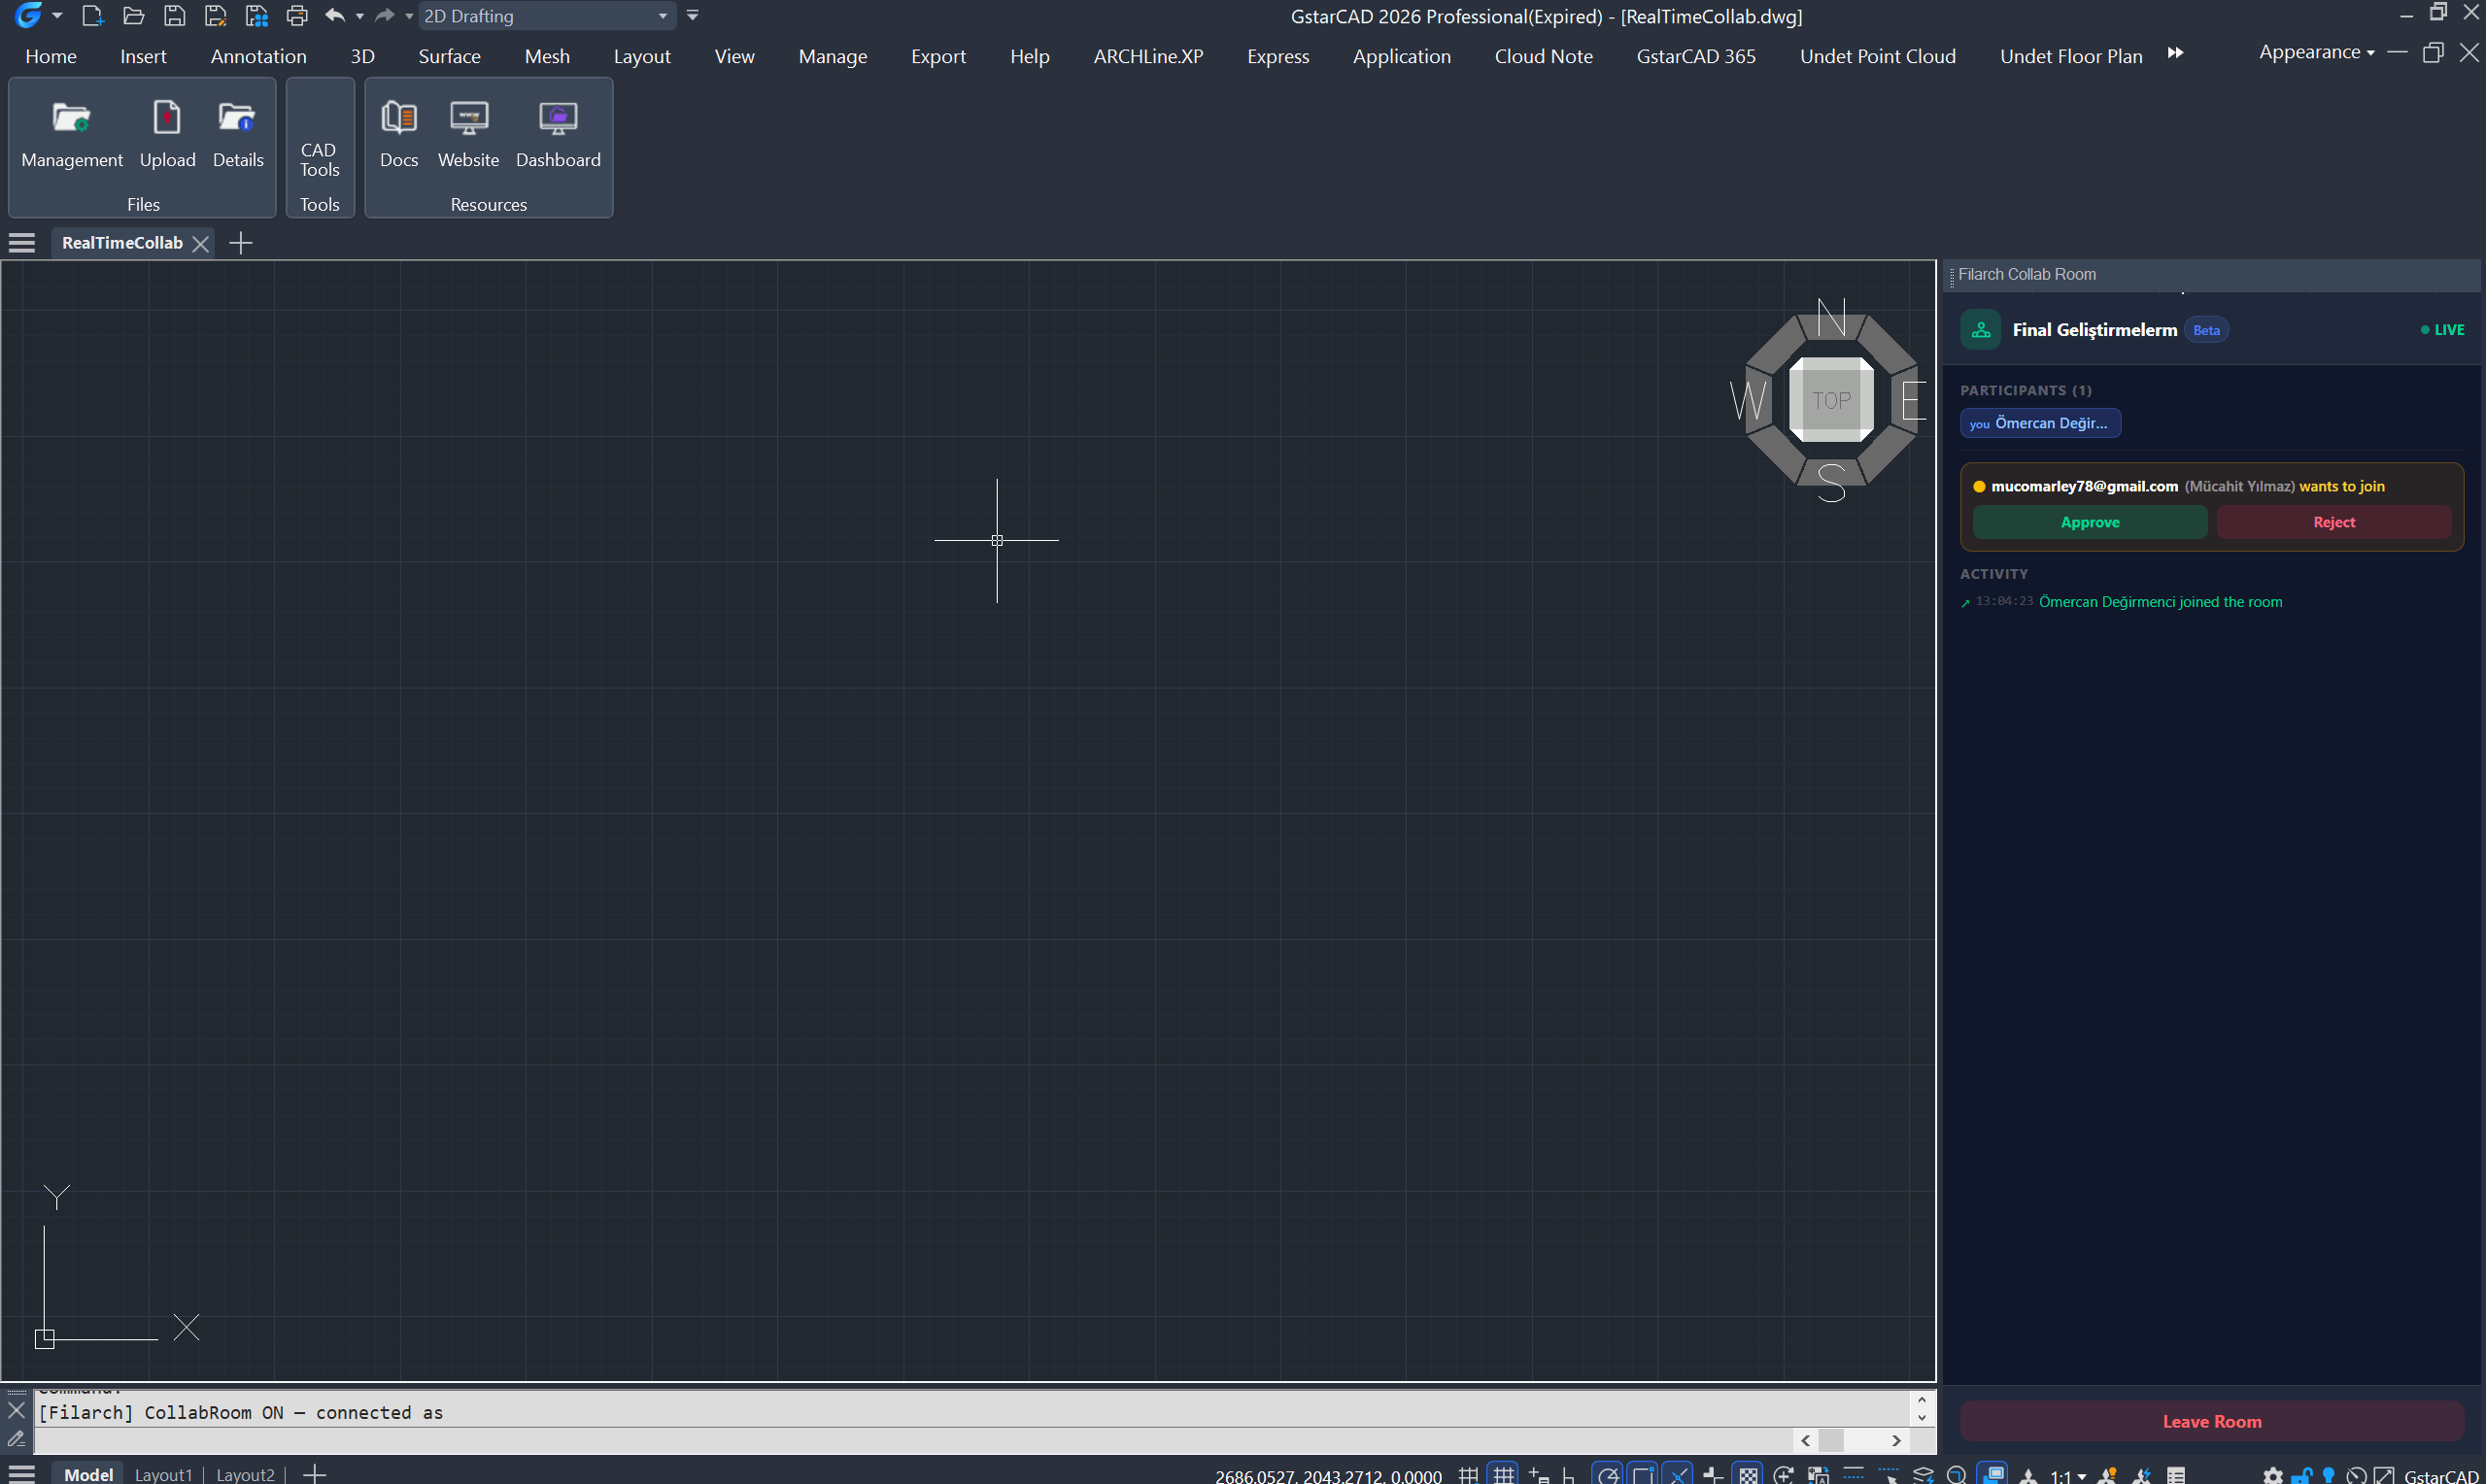Open the Docs resource

click(x=398, y=134)
